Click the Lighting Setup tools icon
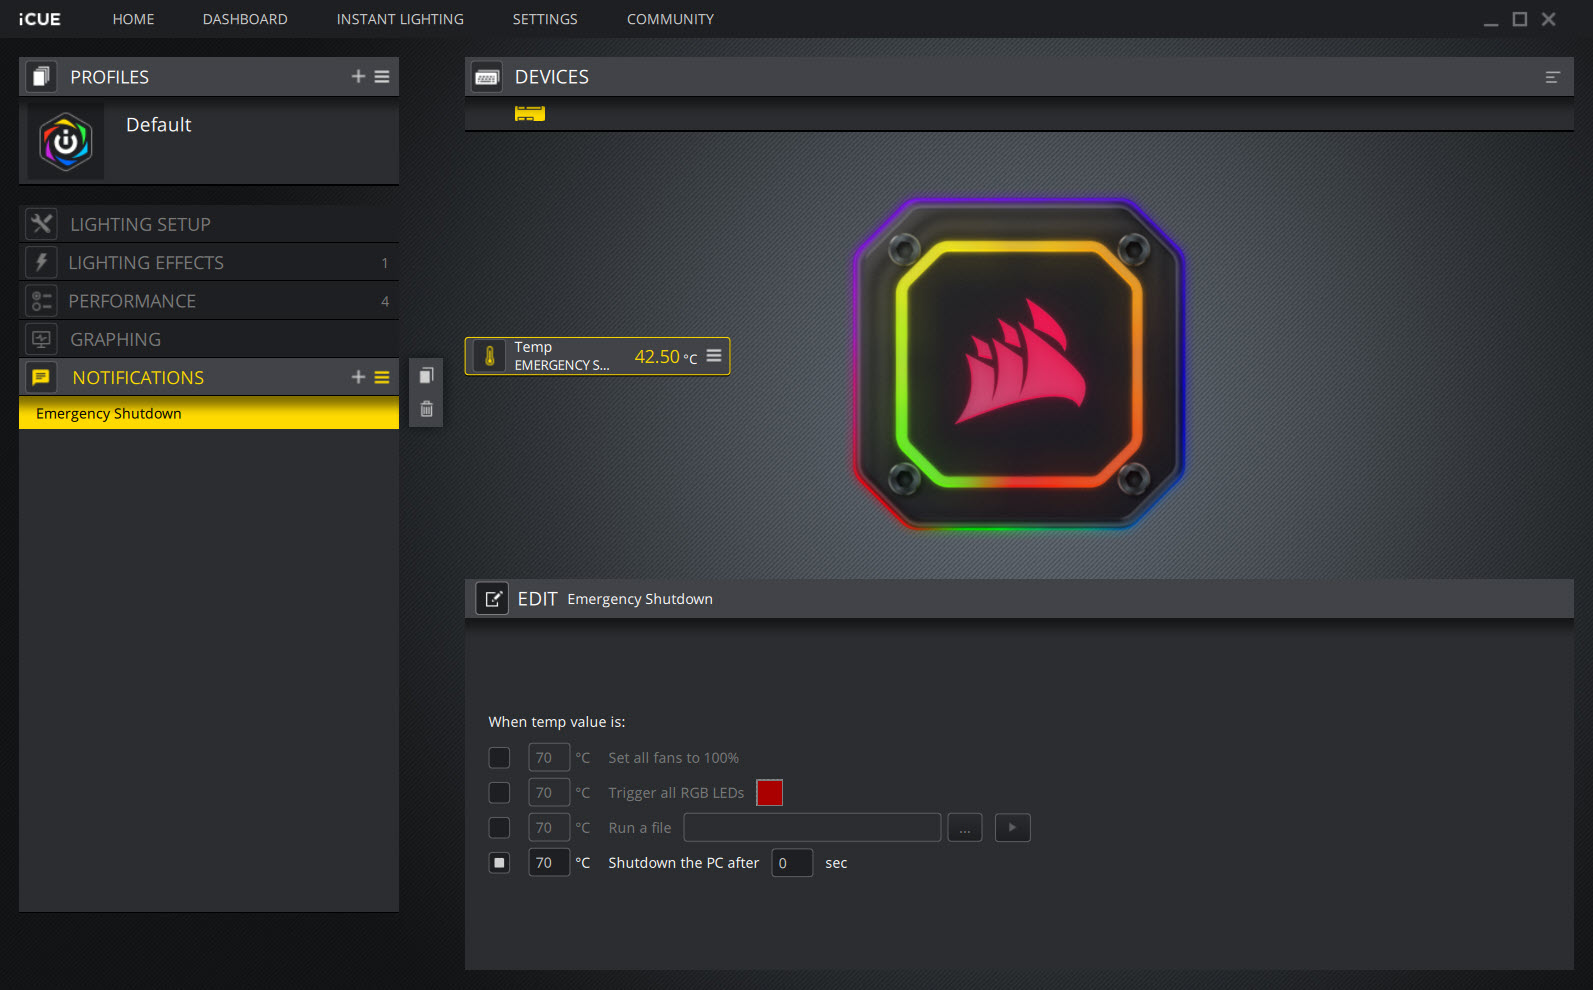The image size is (1593, 990). (x=41, y=223)
